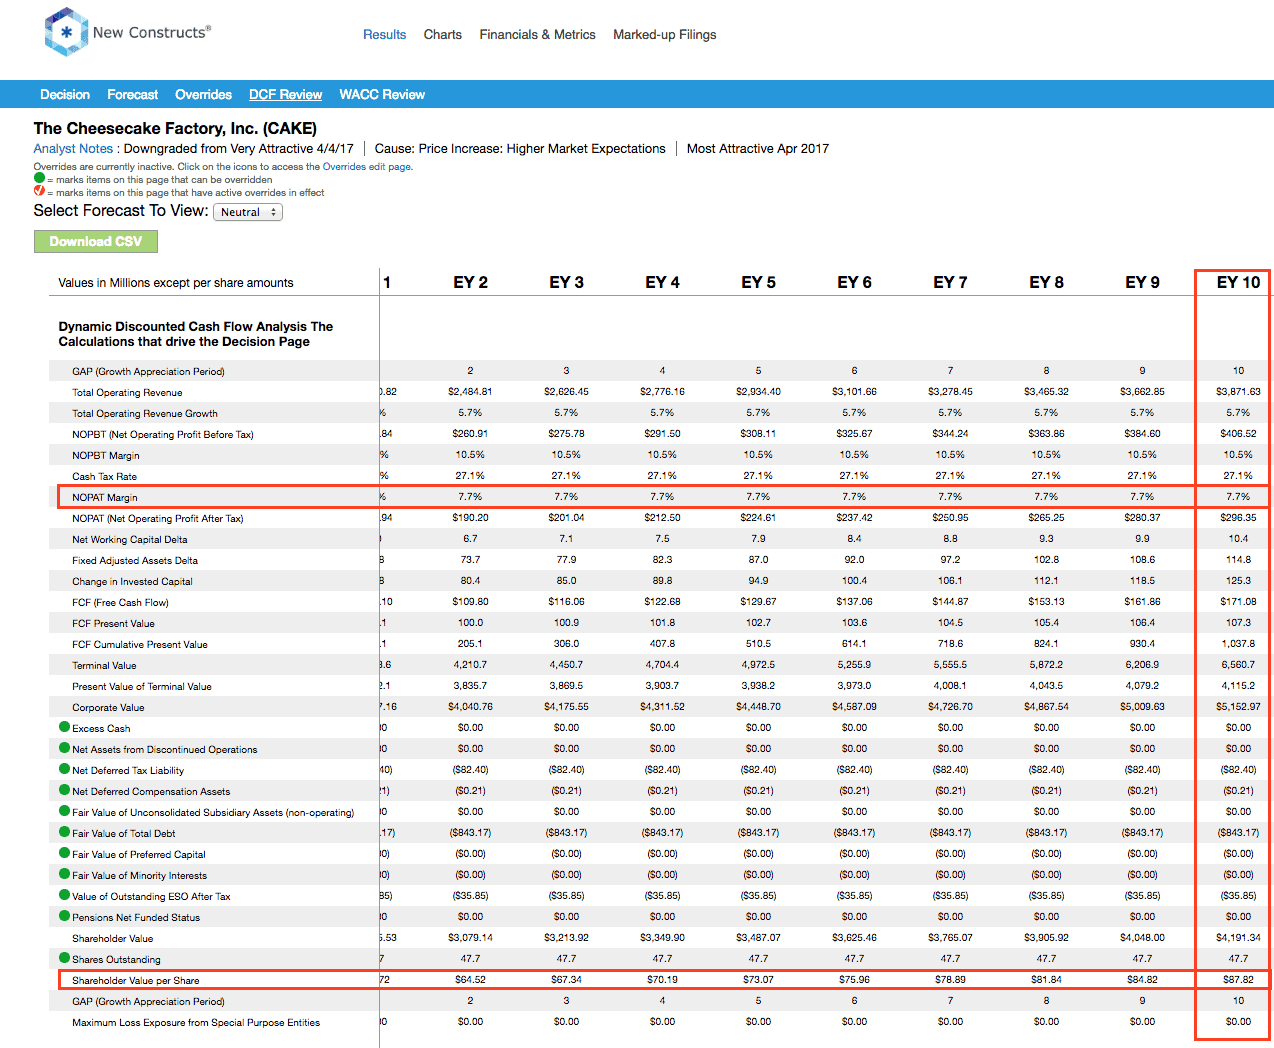This screenshot has height=1048, width=1274.
Task: Click NOPBT value $406.52 in EY 10
Action: coord(1238,434)
